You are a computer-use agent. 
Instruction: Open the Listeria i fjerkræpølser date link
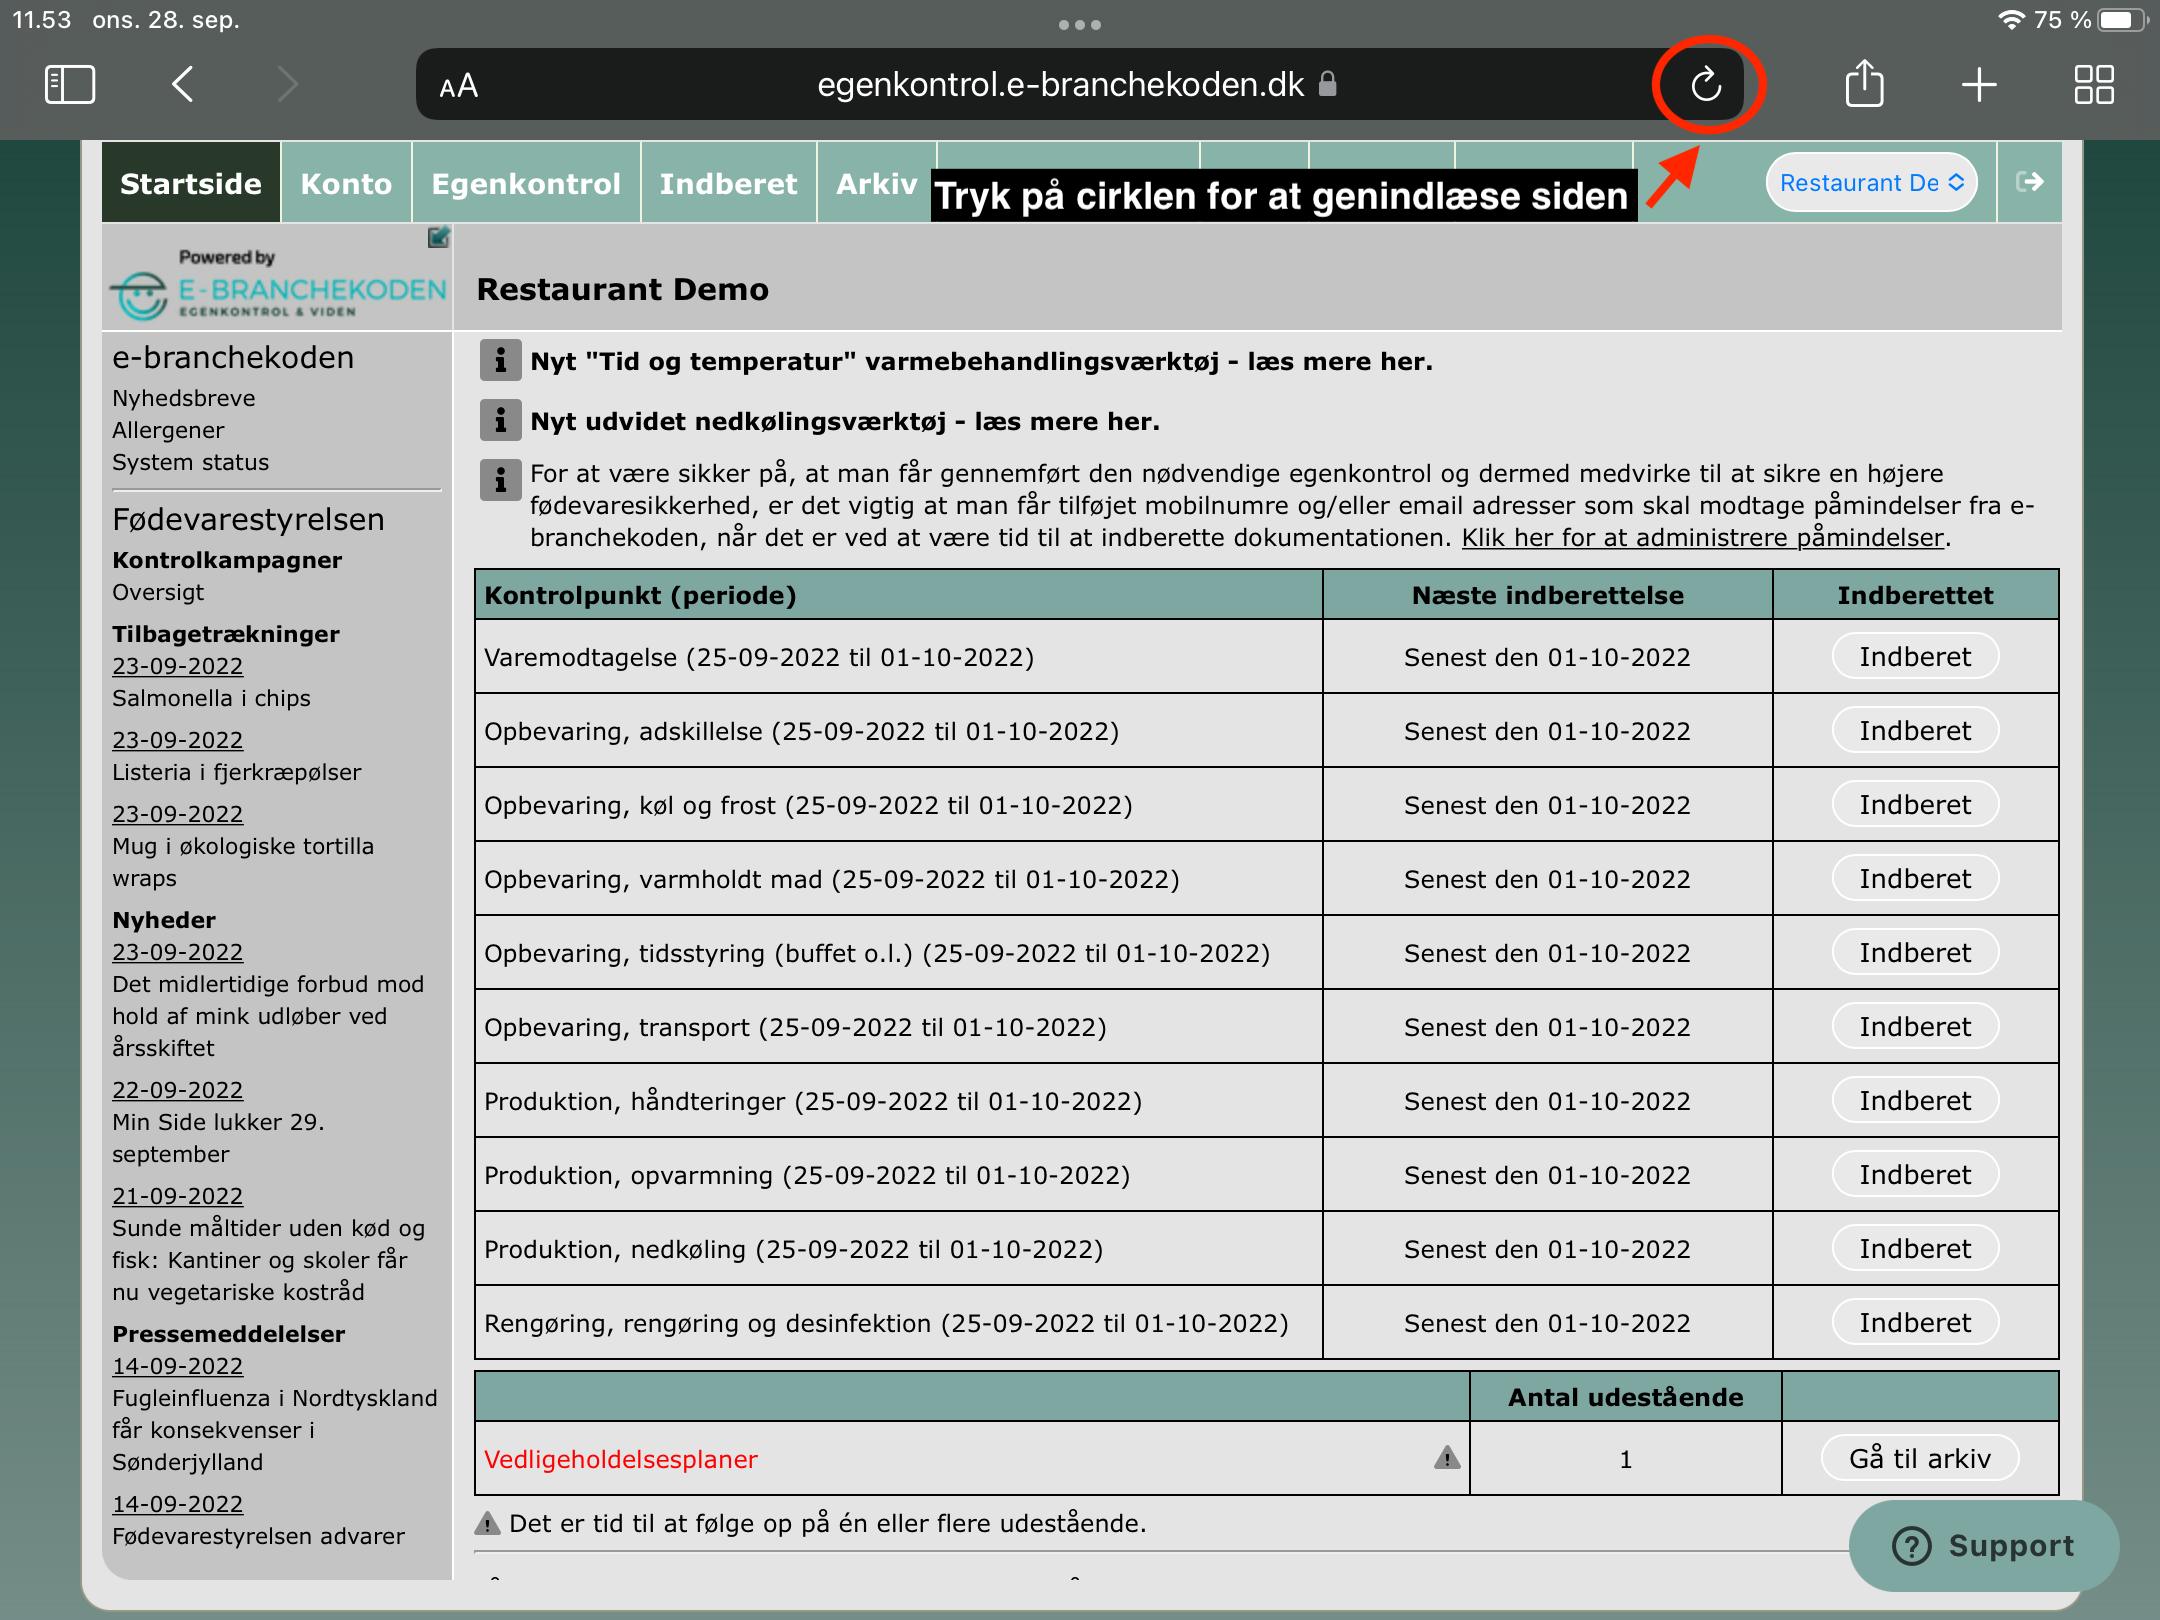(178, 740)
